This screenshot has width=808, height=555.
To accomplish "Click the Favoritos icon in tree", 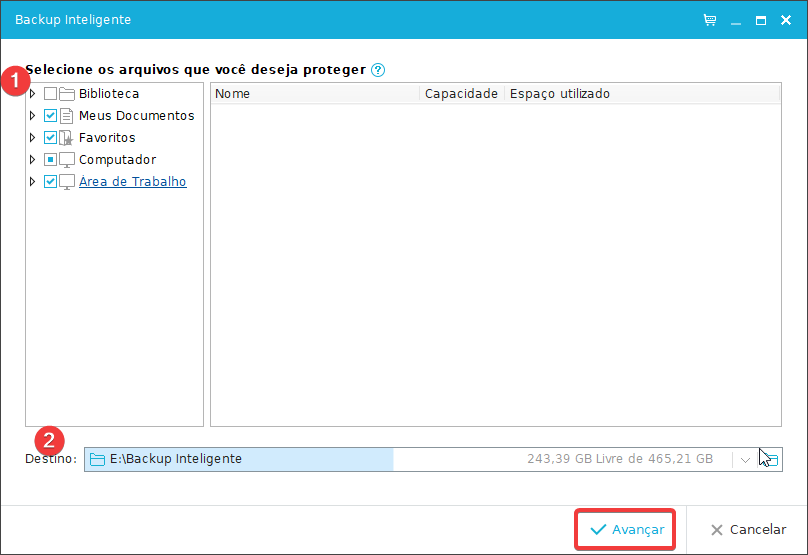I will pyautogui.click(x=67, y=138).
